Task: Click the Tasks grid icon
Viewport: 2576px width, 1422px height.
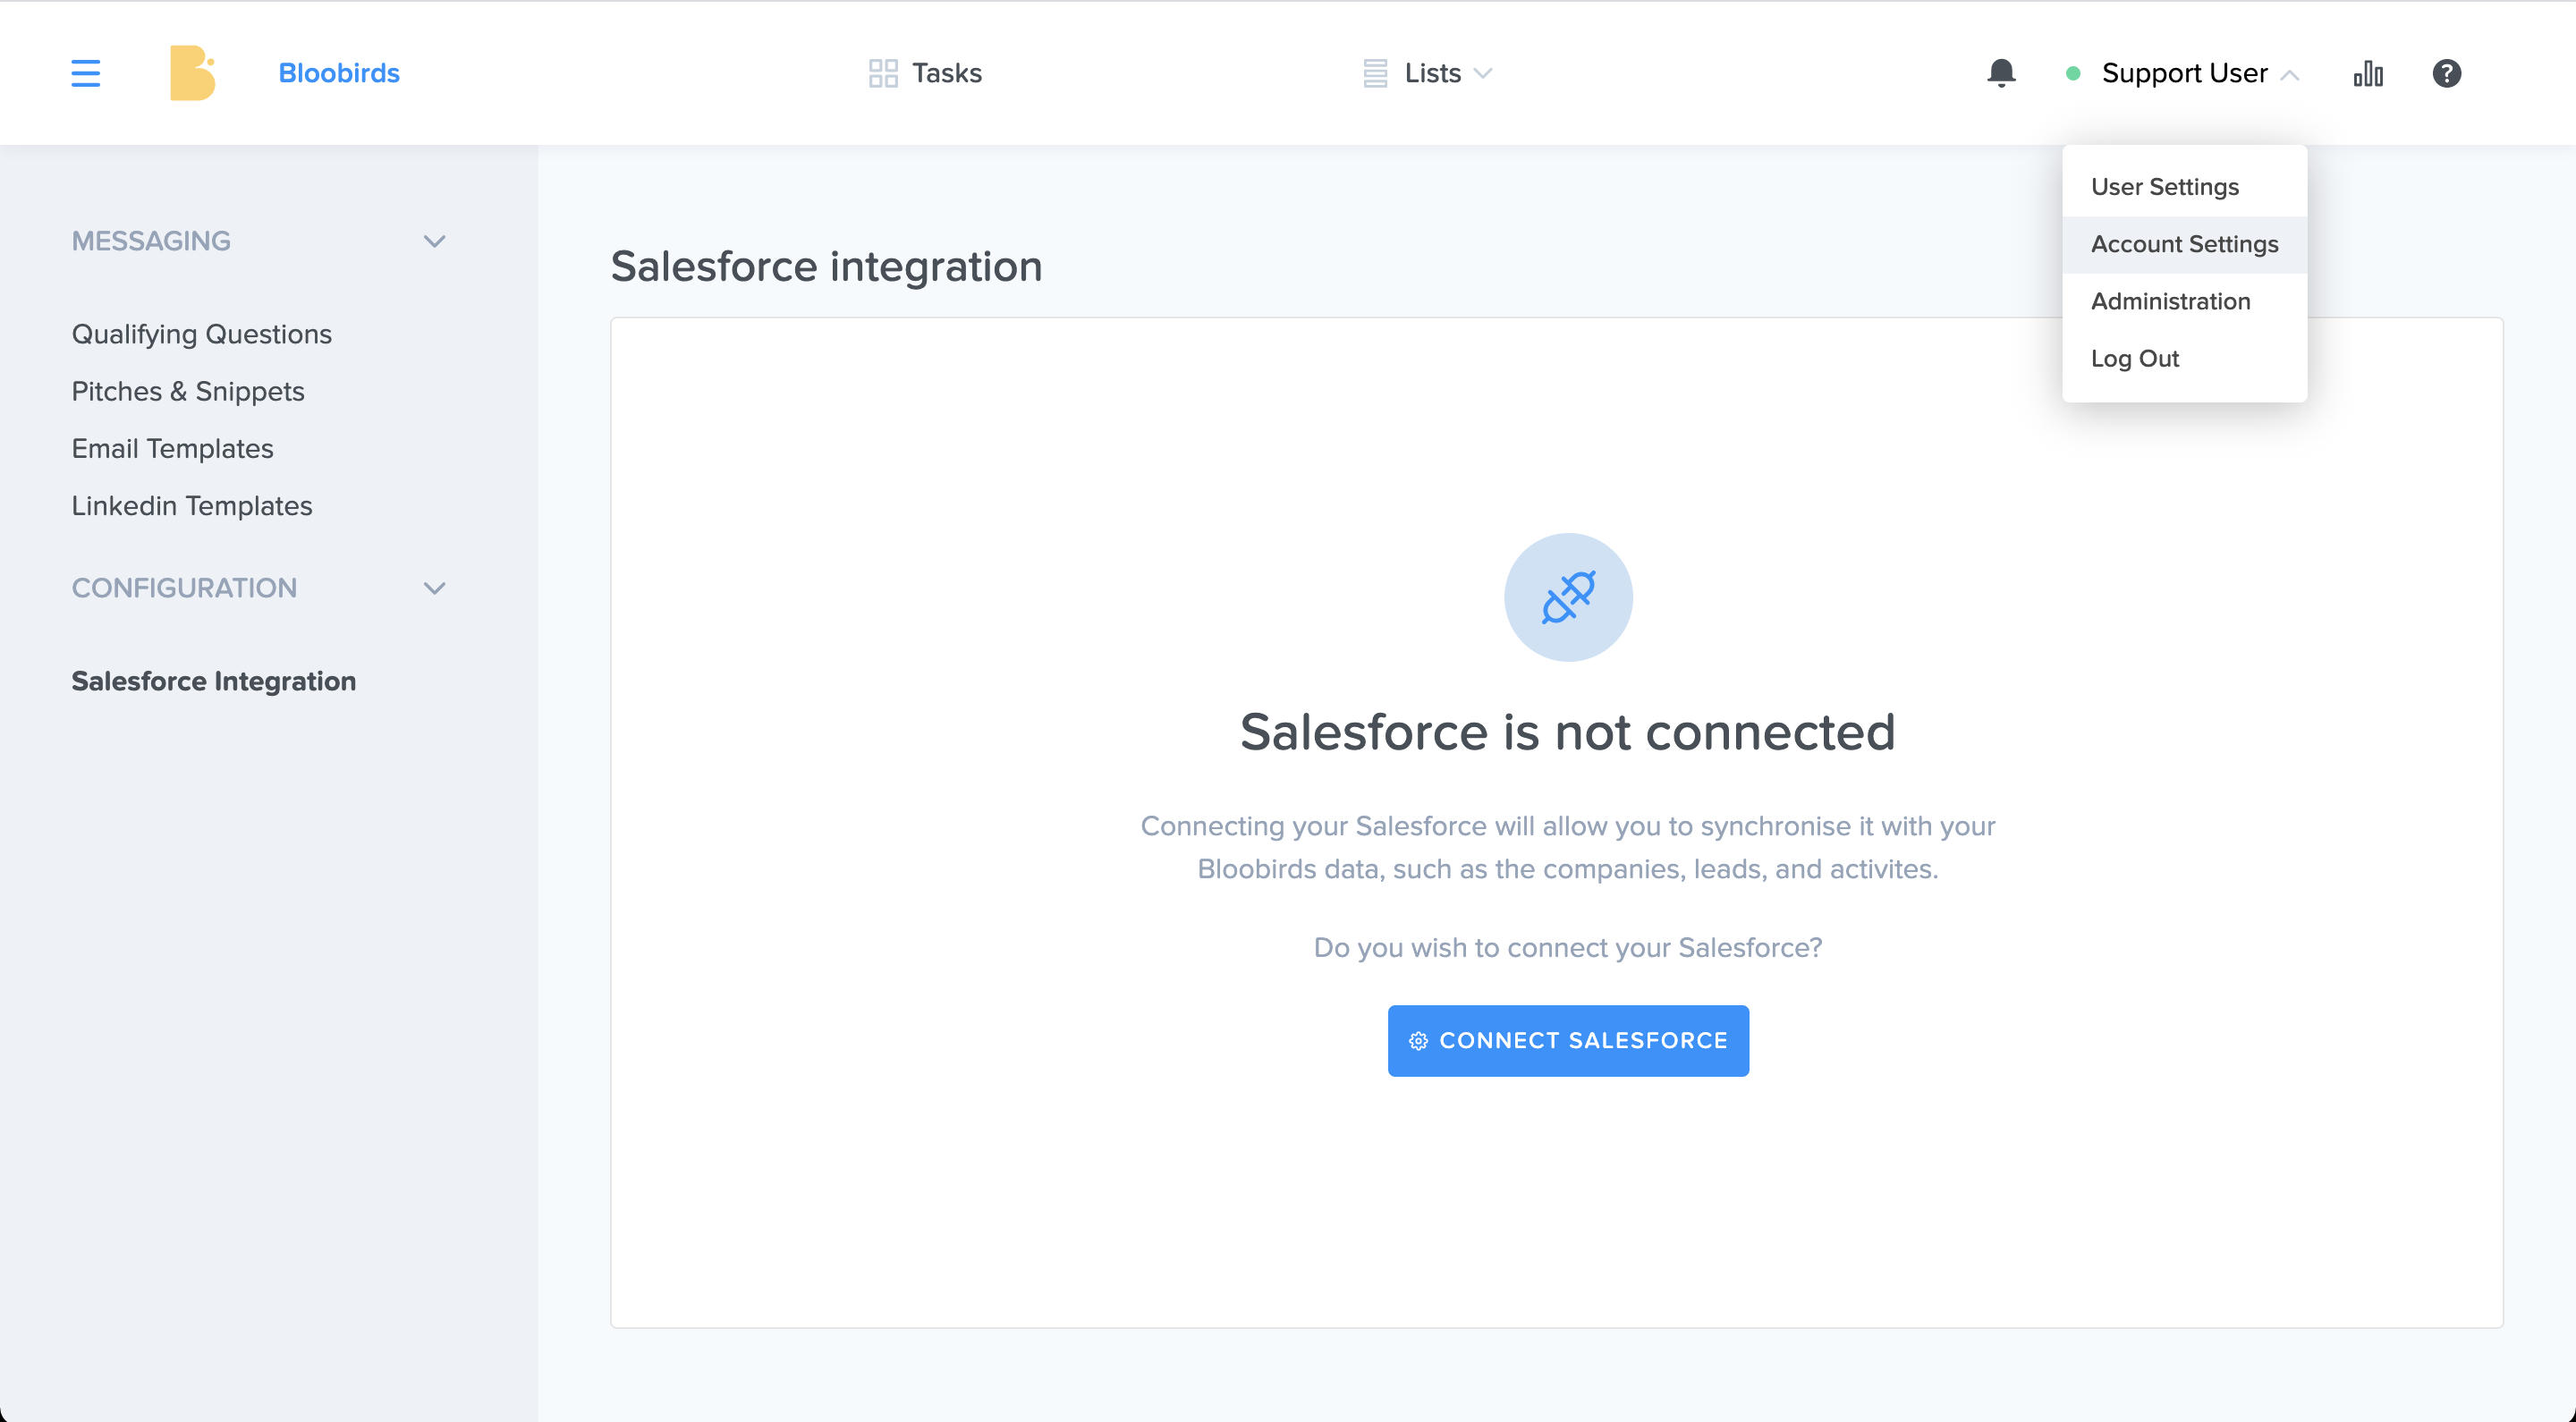Action: click(883, 73)
